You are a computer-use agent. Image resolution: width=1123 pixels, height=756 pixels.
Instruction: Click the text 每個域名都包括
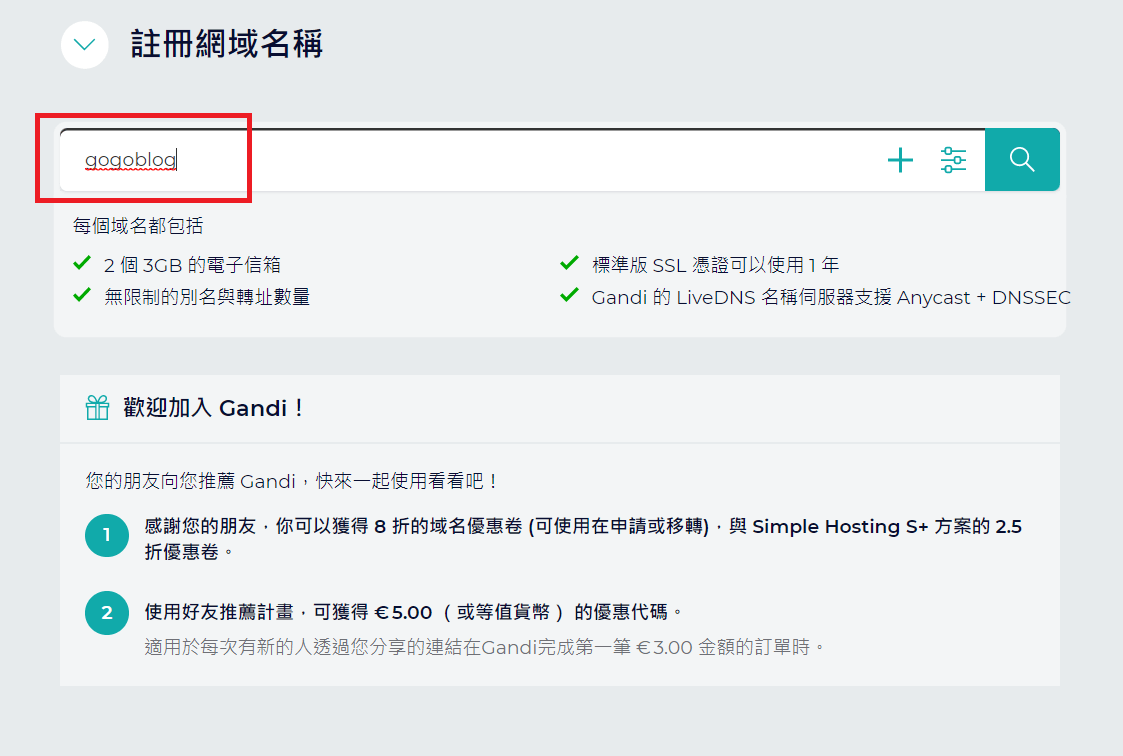138,226
